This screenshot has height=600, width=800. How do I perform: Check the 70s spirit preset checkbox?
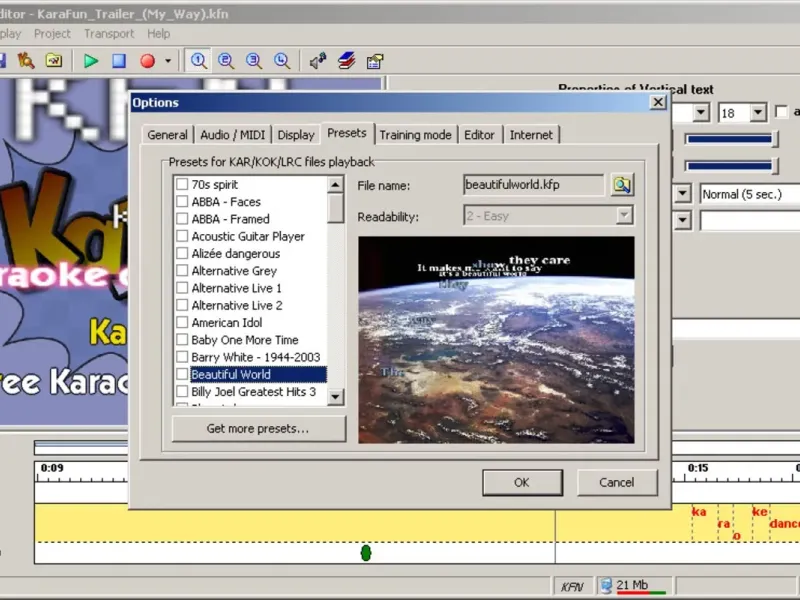coord(182,185)
